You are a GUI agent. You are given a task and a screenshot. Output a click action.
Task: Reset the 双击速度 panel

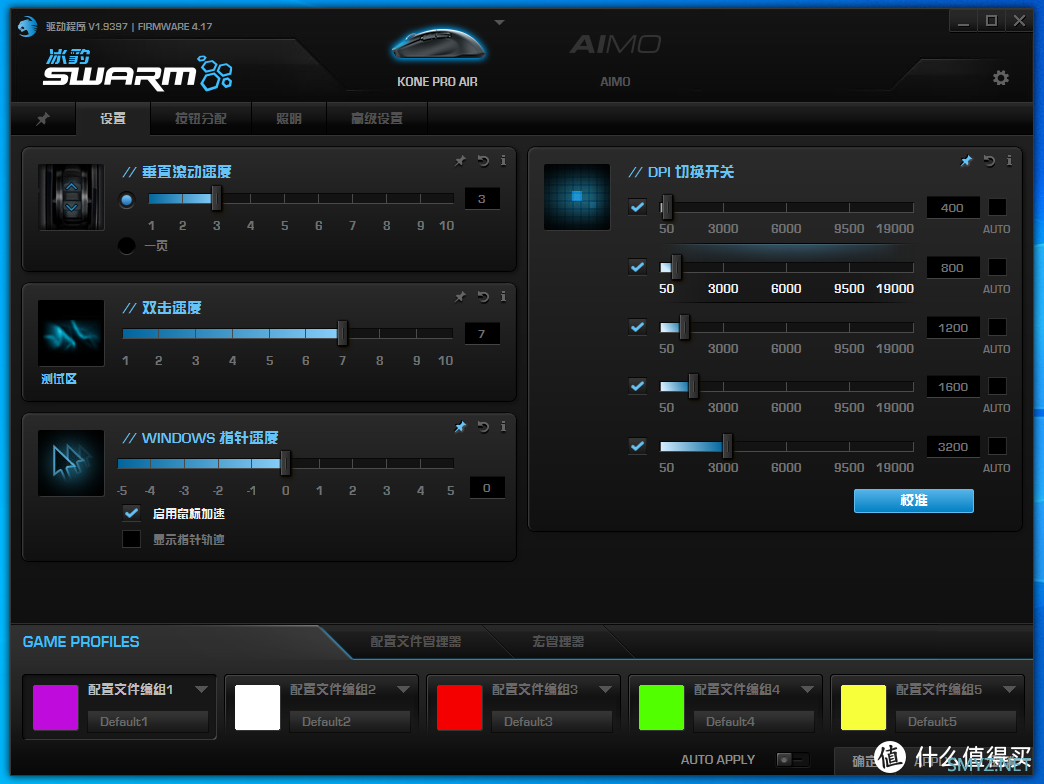pos(483,297)
